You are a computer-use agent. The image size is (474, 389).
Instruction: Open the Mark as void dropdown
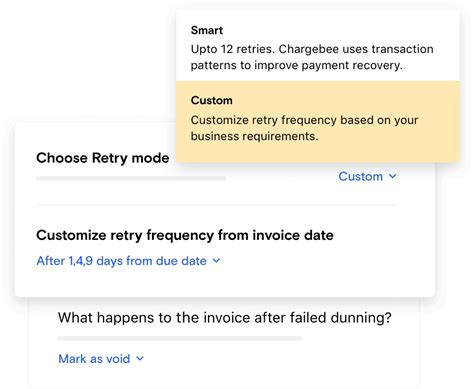tap(101, 359)
